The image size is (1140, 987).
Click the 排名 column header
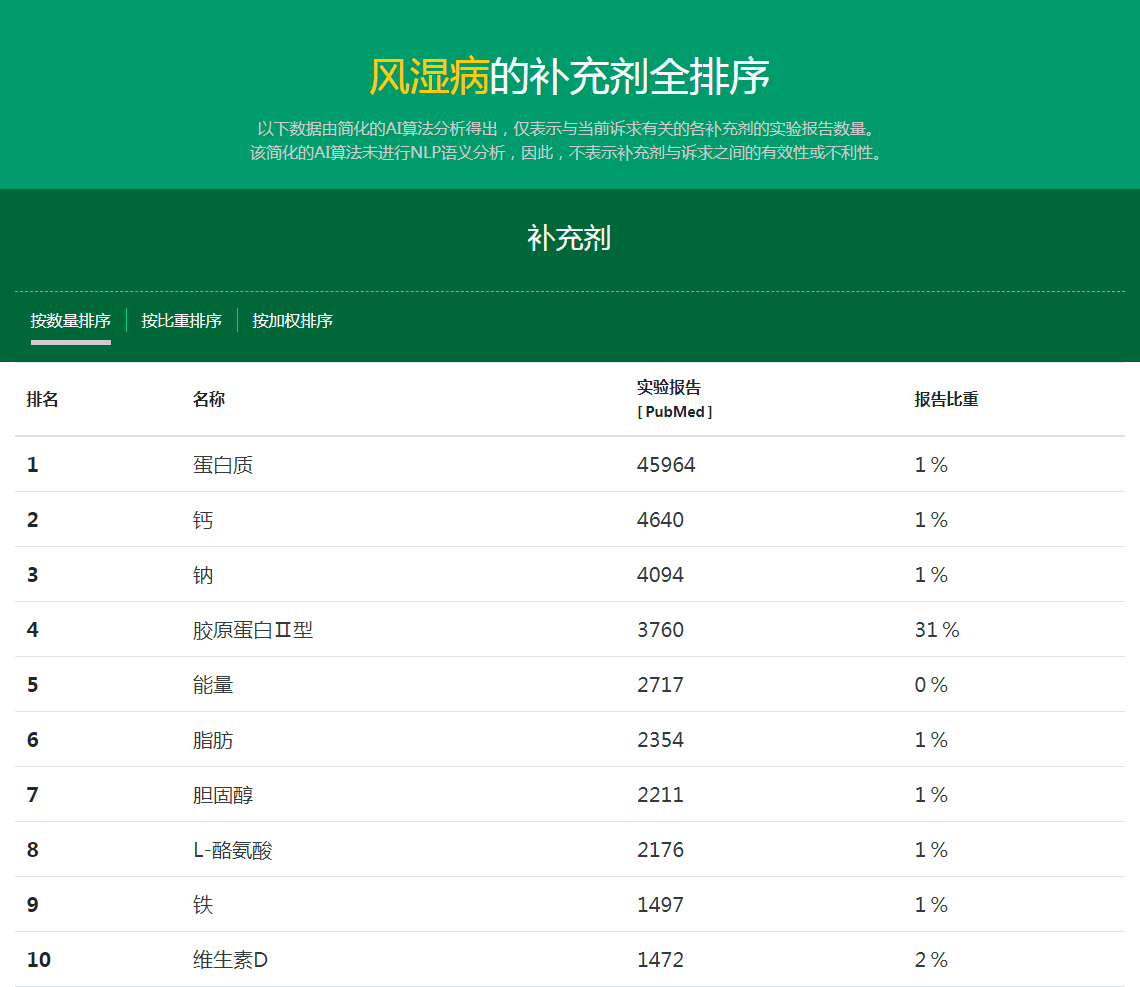(x=43, y=399)
